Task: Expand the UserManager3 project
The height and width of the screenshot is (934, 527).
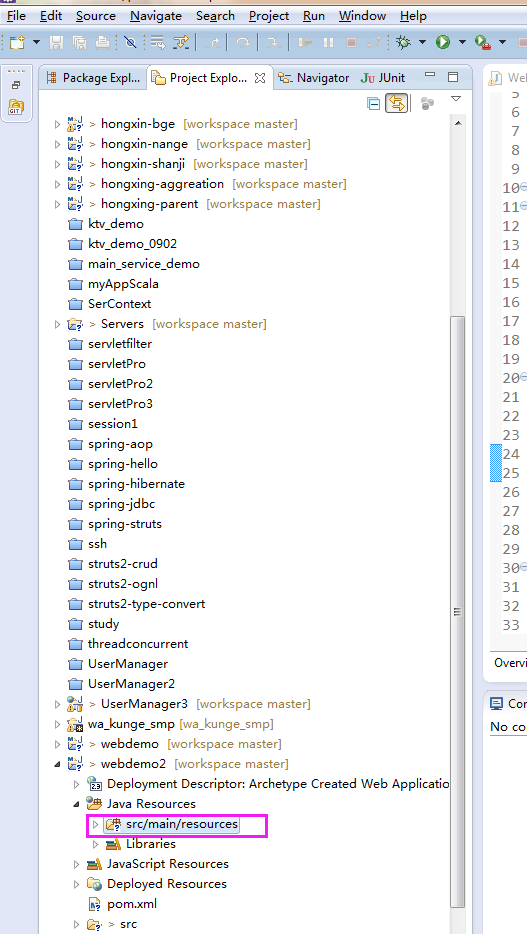Action: click(57, 704)
